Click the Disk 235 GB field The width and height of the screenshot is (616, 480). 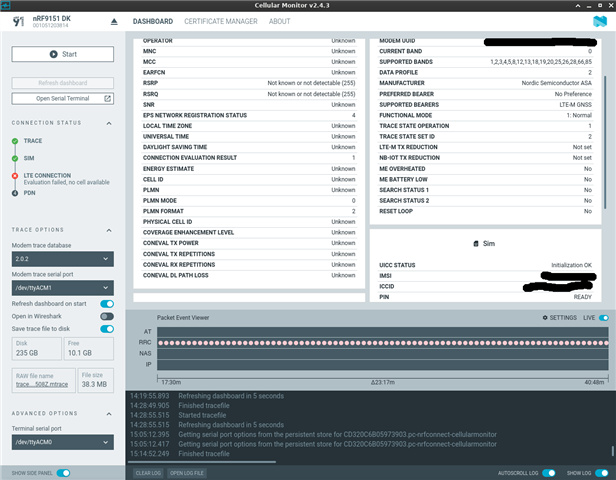[x=37, y=349]
